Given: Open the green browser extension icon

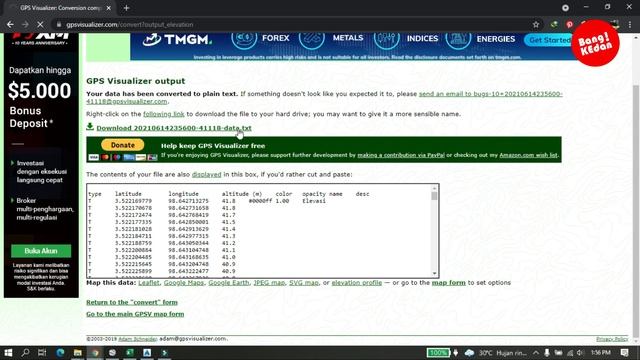Looking at the screenshot, I should [x=554, y=24].
